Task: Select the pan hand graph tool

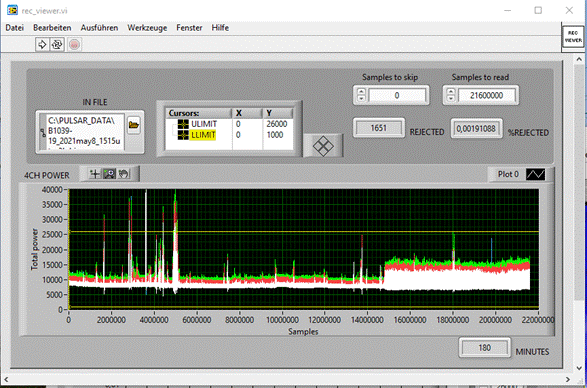Action: tap(124, 174)
